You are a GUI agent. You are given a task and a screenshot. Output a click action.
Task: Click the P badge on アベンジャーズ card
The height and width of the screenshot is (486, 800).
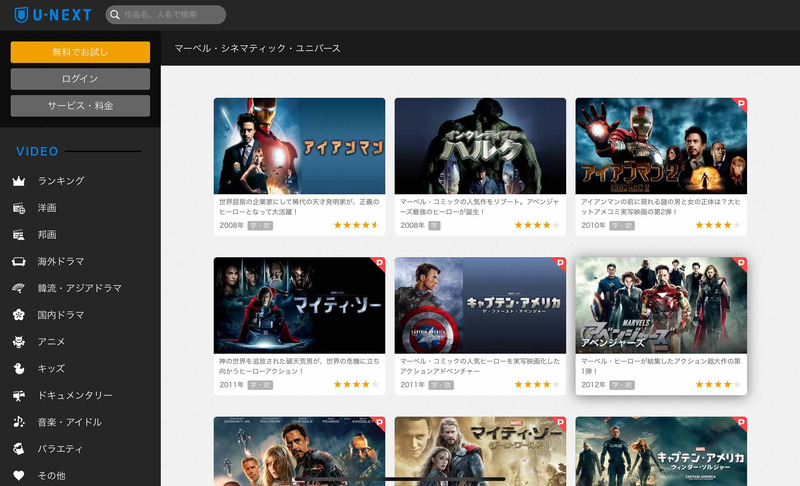pos(741,263)
